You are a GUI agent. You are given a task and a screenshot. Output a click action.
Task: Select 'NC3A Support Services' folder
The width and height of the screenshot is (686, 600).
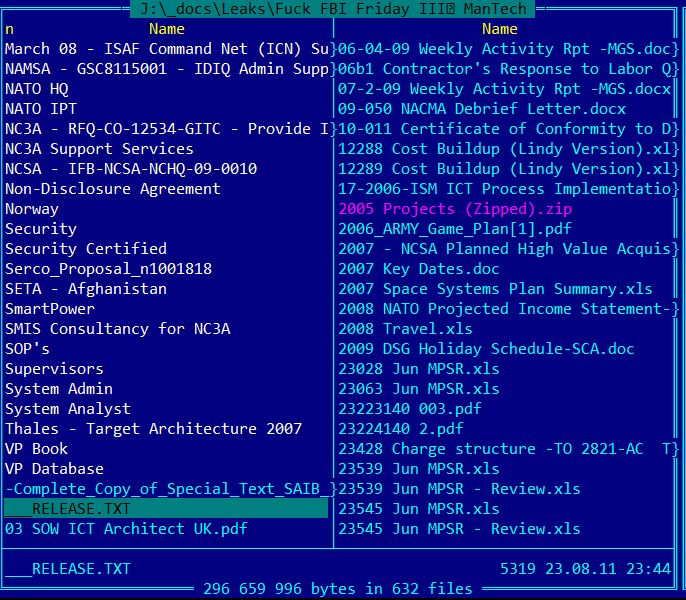coord(99,149)
